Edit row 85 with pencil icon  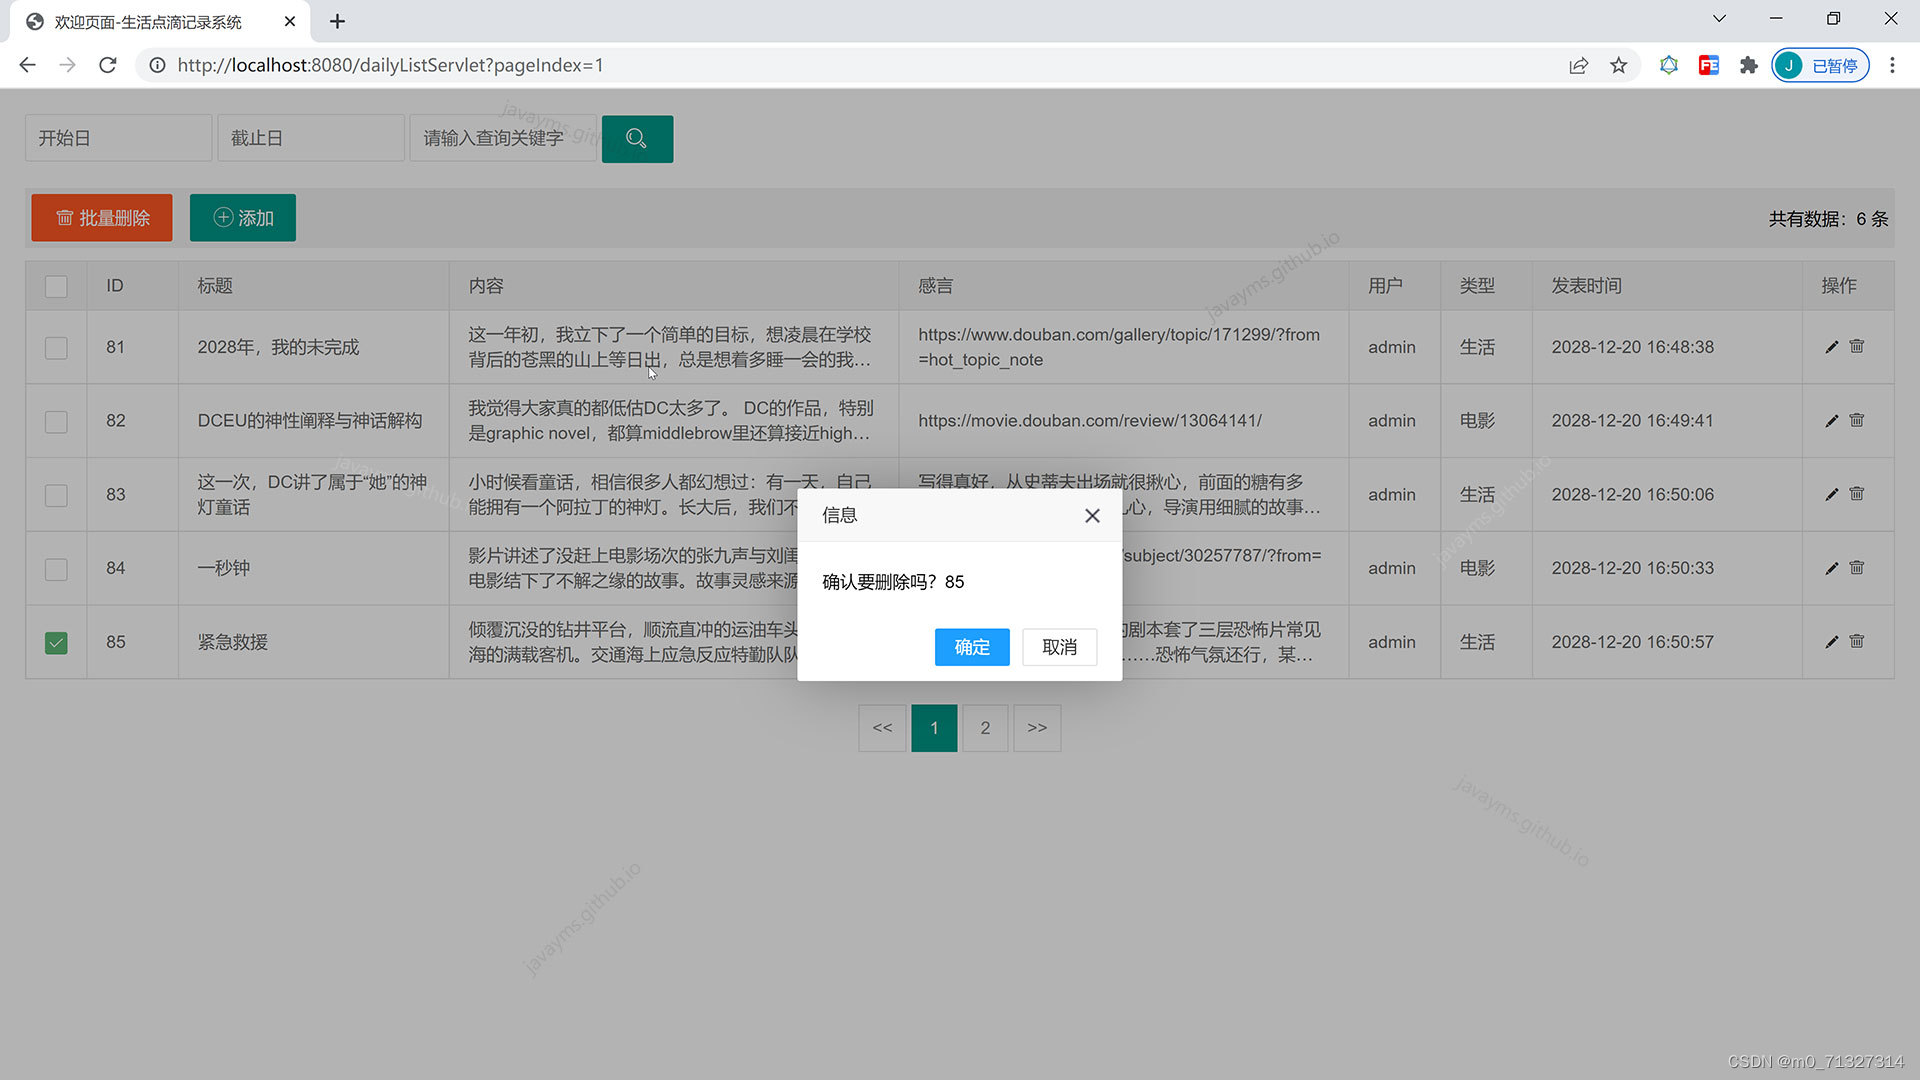[1831, 642]
